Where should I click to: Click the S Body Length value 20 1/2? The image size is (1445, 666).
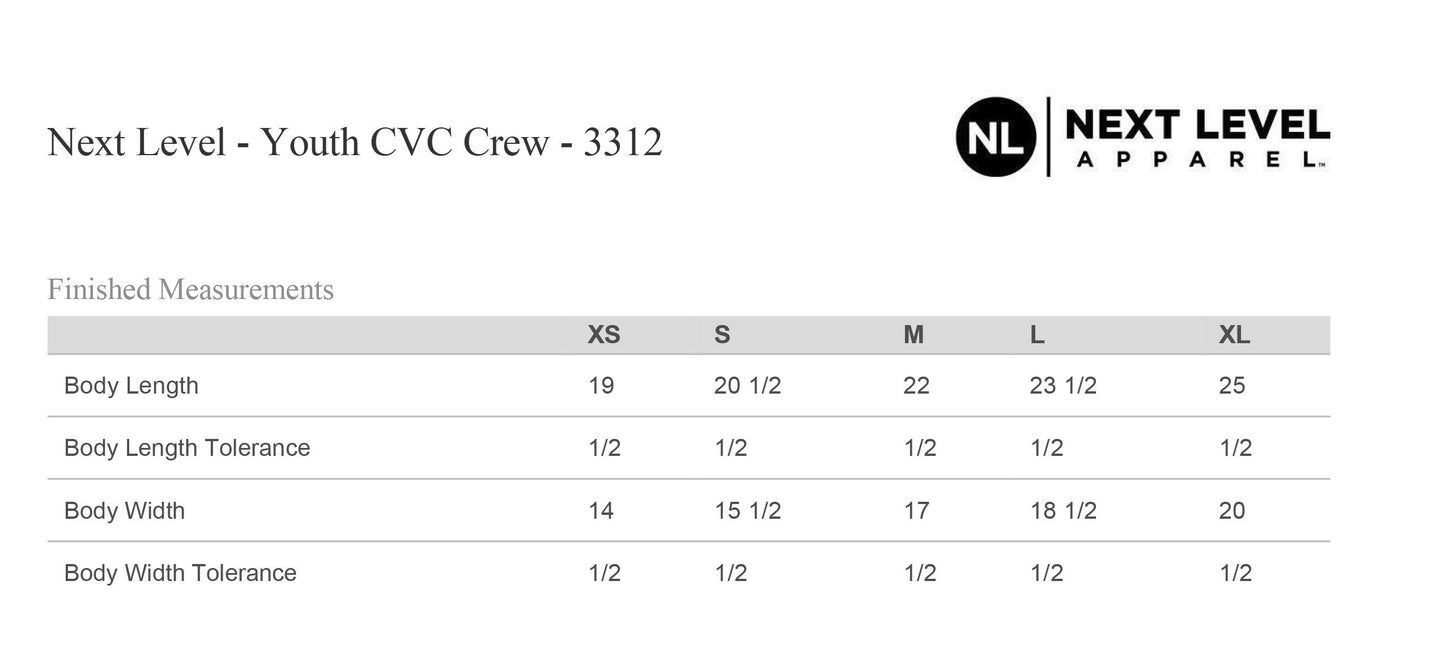pyautogui.click(x=747, y=386)
